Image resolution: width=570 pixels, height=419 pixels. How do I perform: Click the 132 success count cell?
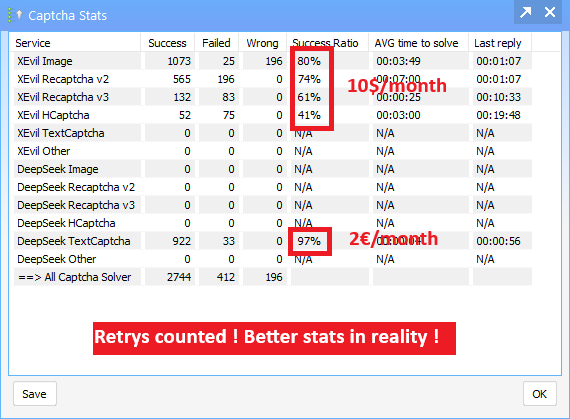coord(170,97)
